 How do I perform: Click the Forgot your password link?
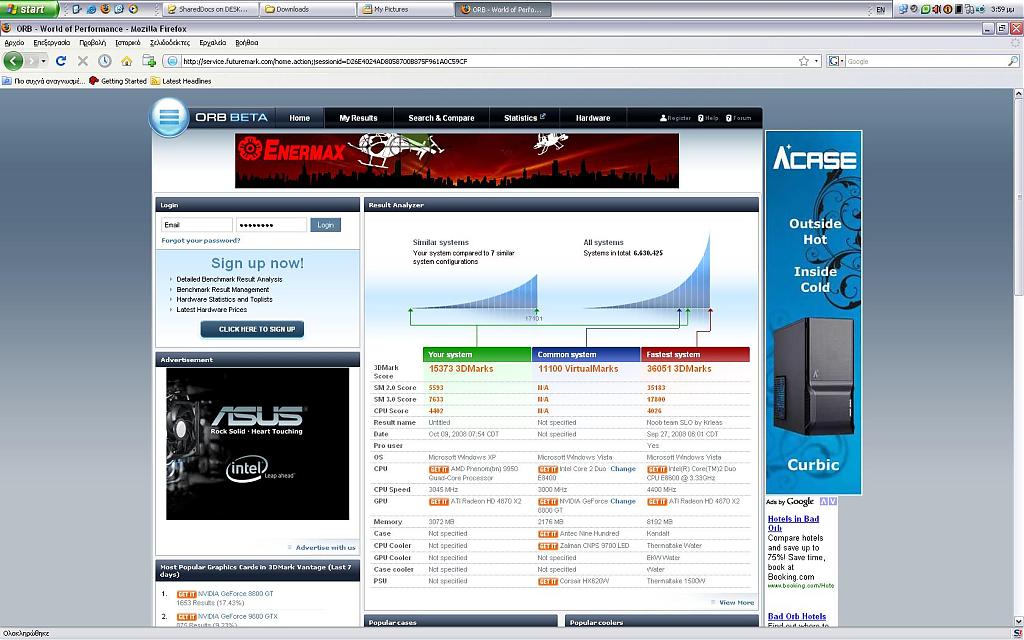tap(200, 240)
